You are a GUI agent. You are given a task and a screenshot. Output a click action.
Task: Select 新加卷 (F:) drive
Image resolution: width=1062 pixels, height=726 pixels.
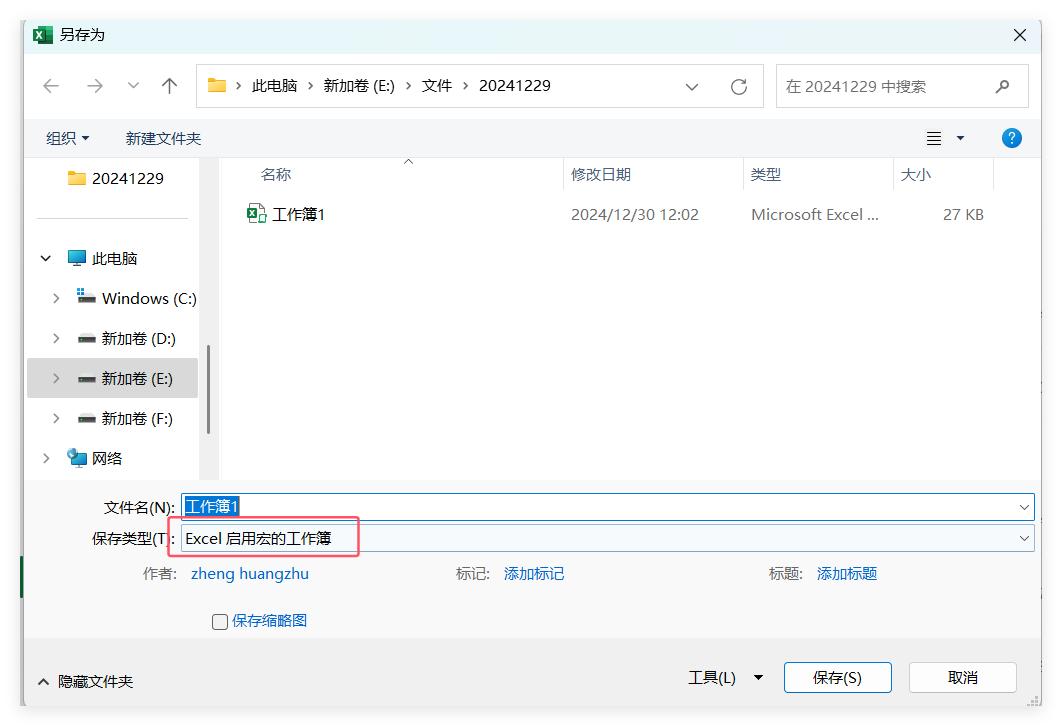click(x=125, y=419)
